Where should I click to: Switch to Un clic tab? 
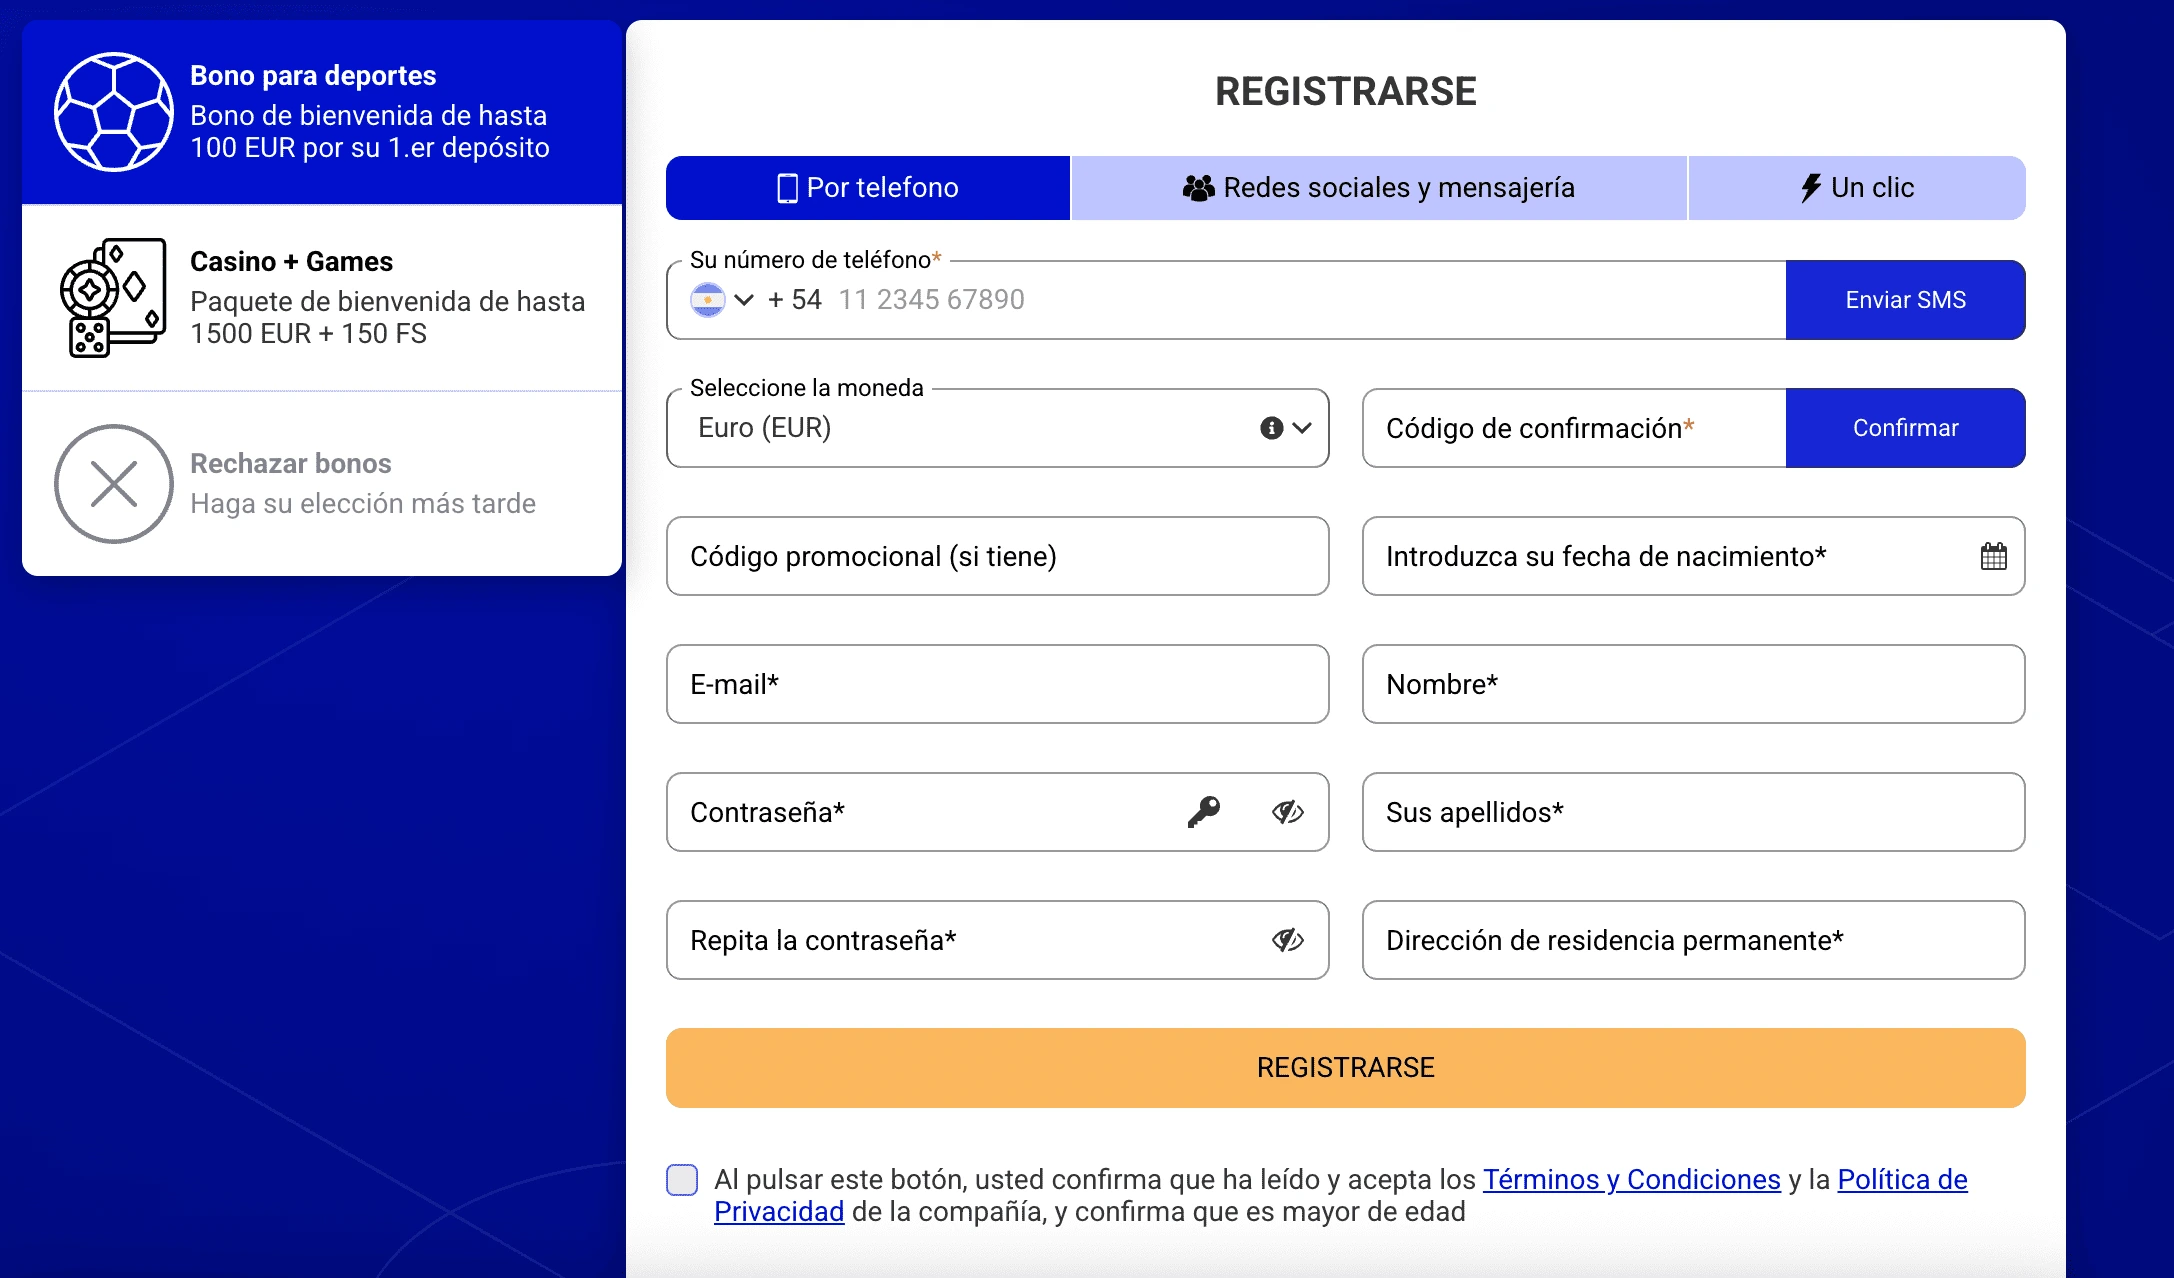pos(1857,188)
